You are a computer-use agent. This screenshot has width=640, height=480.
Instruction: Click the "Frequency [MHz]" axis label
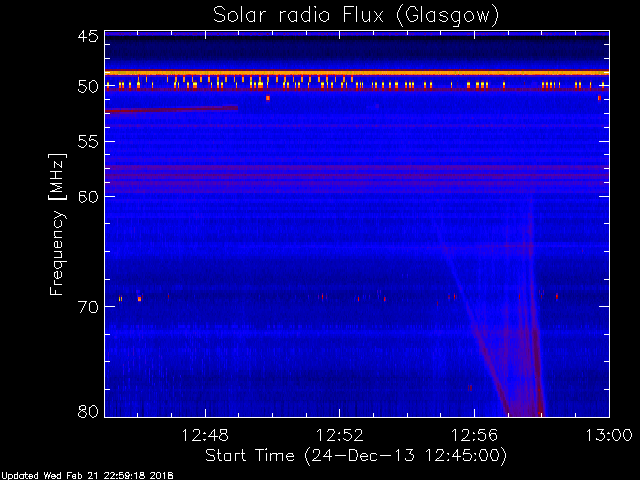pyautogui.click(x=58, y=224)
